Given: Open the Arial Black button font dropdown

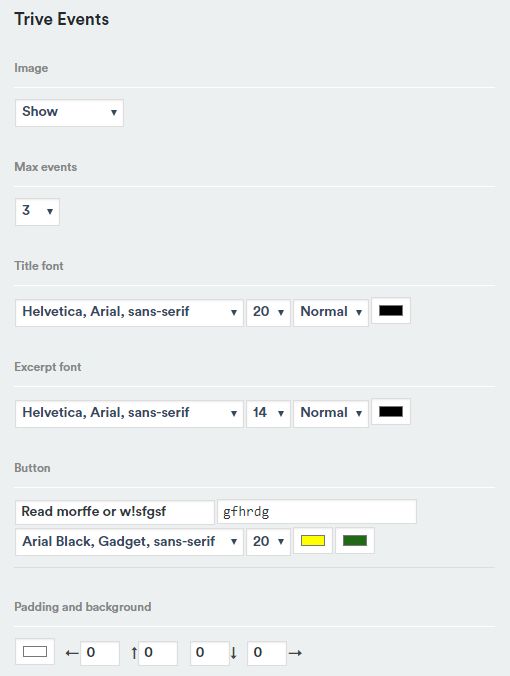Looking at the screenshot, I should tap(129, 541).
